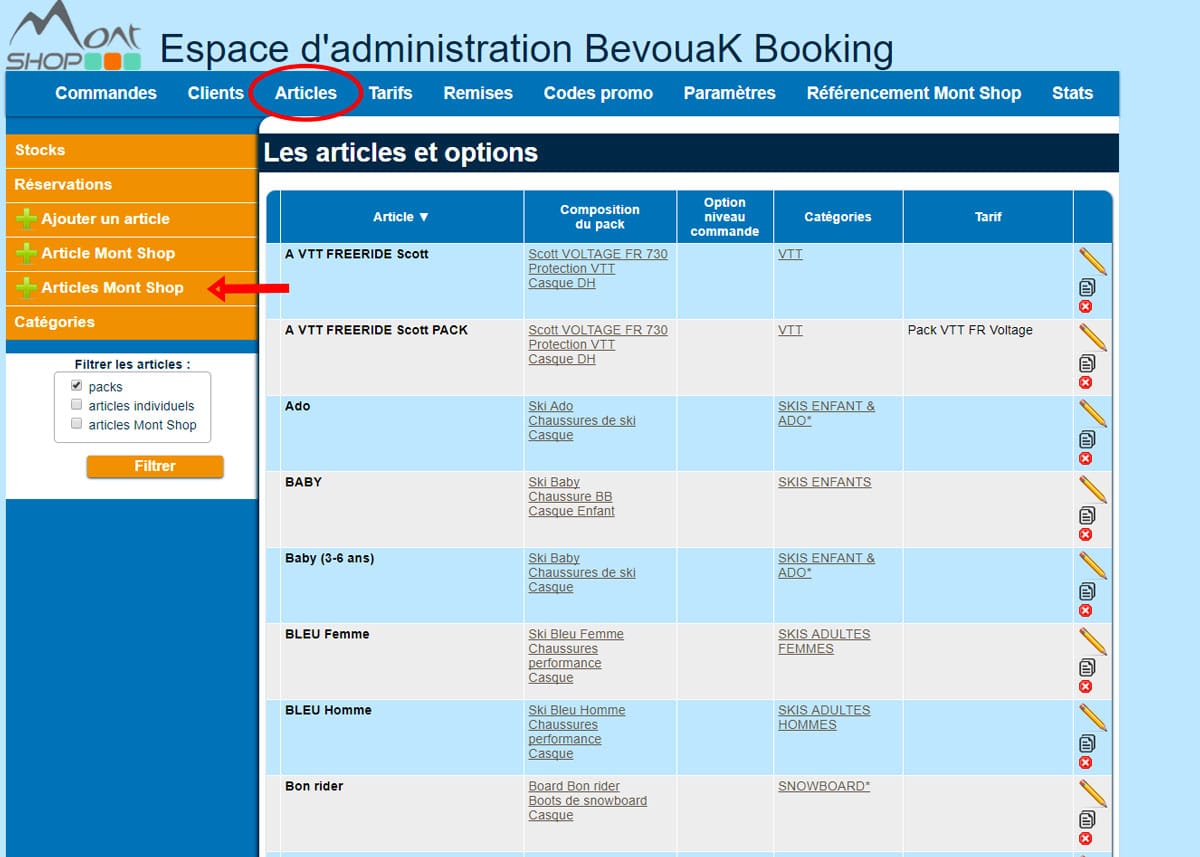The width and height of the screenshot is (1200, 857).
Task: Duplicate the BABY article
Action: tap(1087, 515)
